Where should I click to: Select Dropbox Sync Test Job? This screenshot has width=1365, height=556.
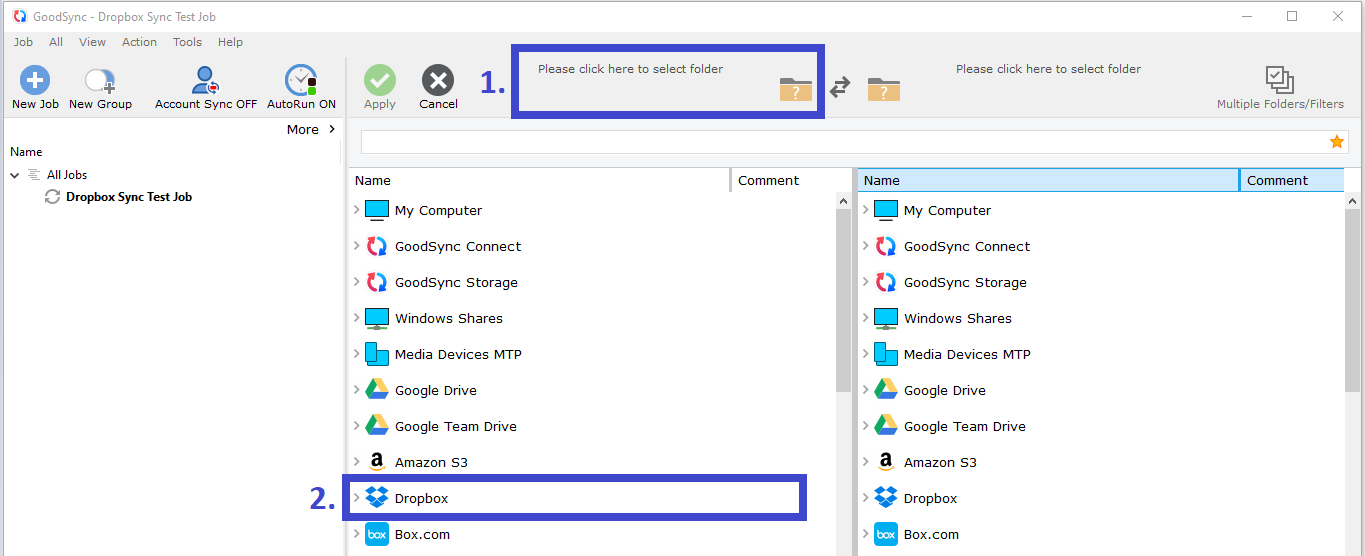(128, 197)
